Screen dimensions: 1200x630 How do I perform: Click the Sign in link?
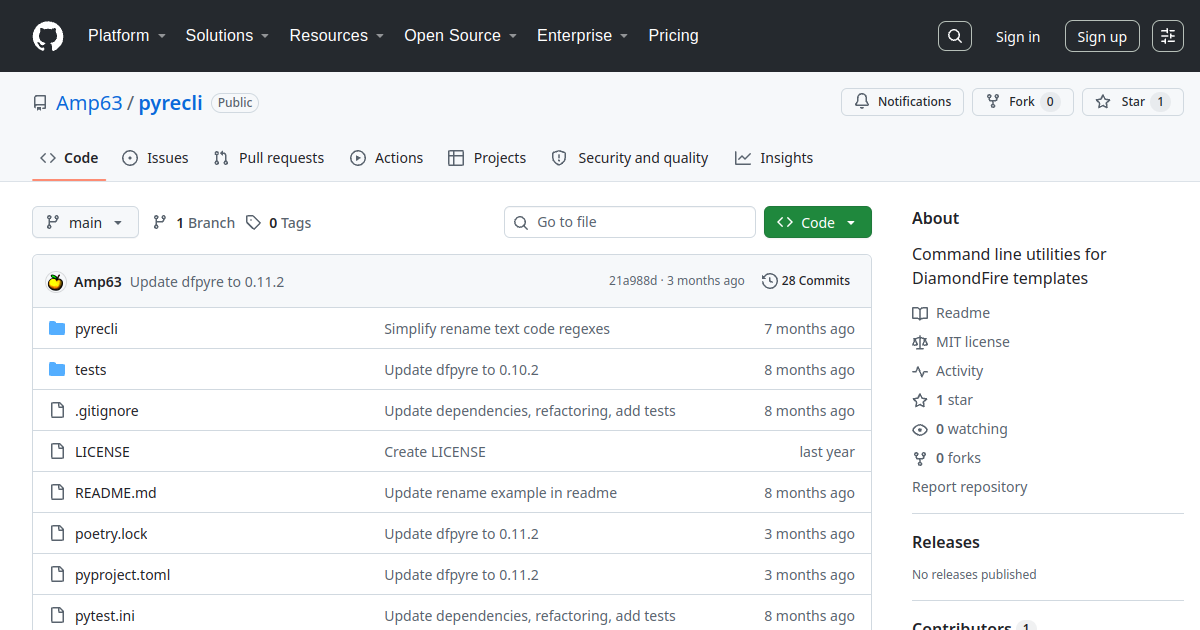click(x=1017, y=37)
